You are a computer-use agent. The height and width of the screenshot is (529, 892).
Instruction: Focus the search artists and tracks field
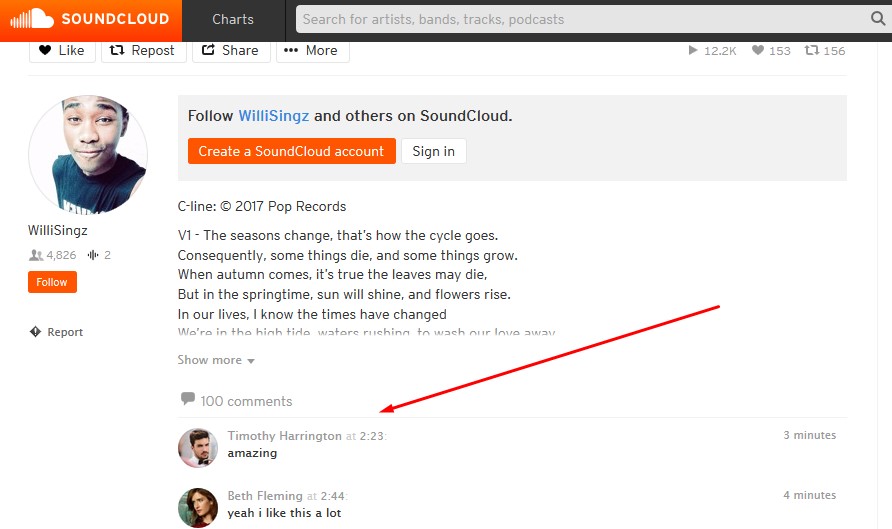[580, 19]
